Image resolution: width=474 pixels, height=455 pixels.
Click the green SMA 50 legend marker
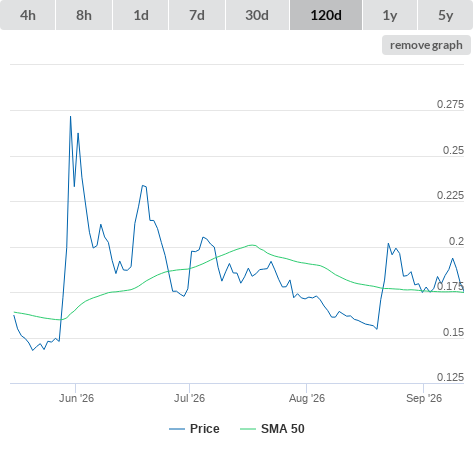(x=248, y=429)
